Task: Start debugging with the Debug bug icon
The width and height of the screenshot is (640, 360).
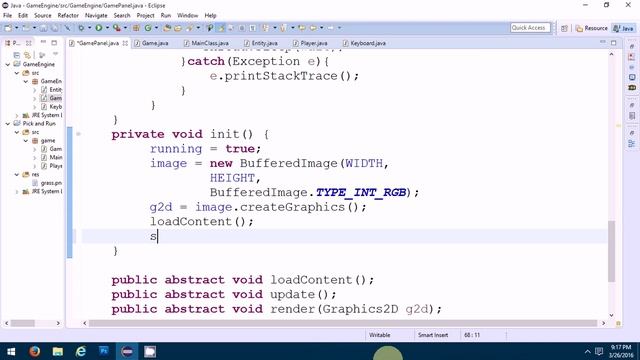Action: (x=81, y=28)
